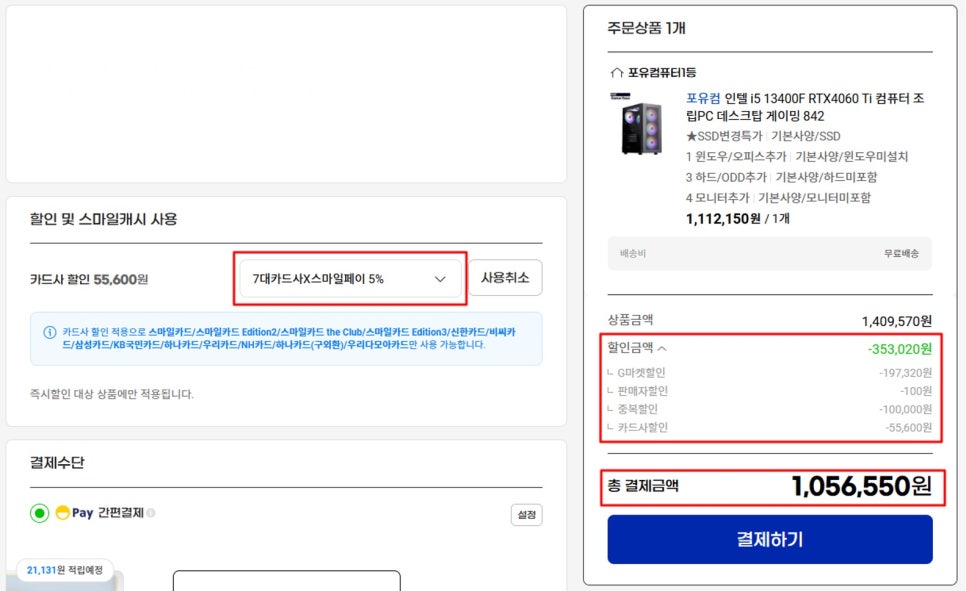Click the G마켓할인 -197,320원 row
The image size is (966, 591).
click(x=769, y=373)
